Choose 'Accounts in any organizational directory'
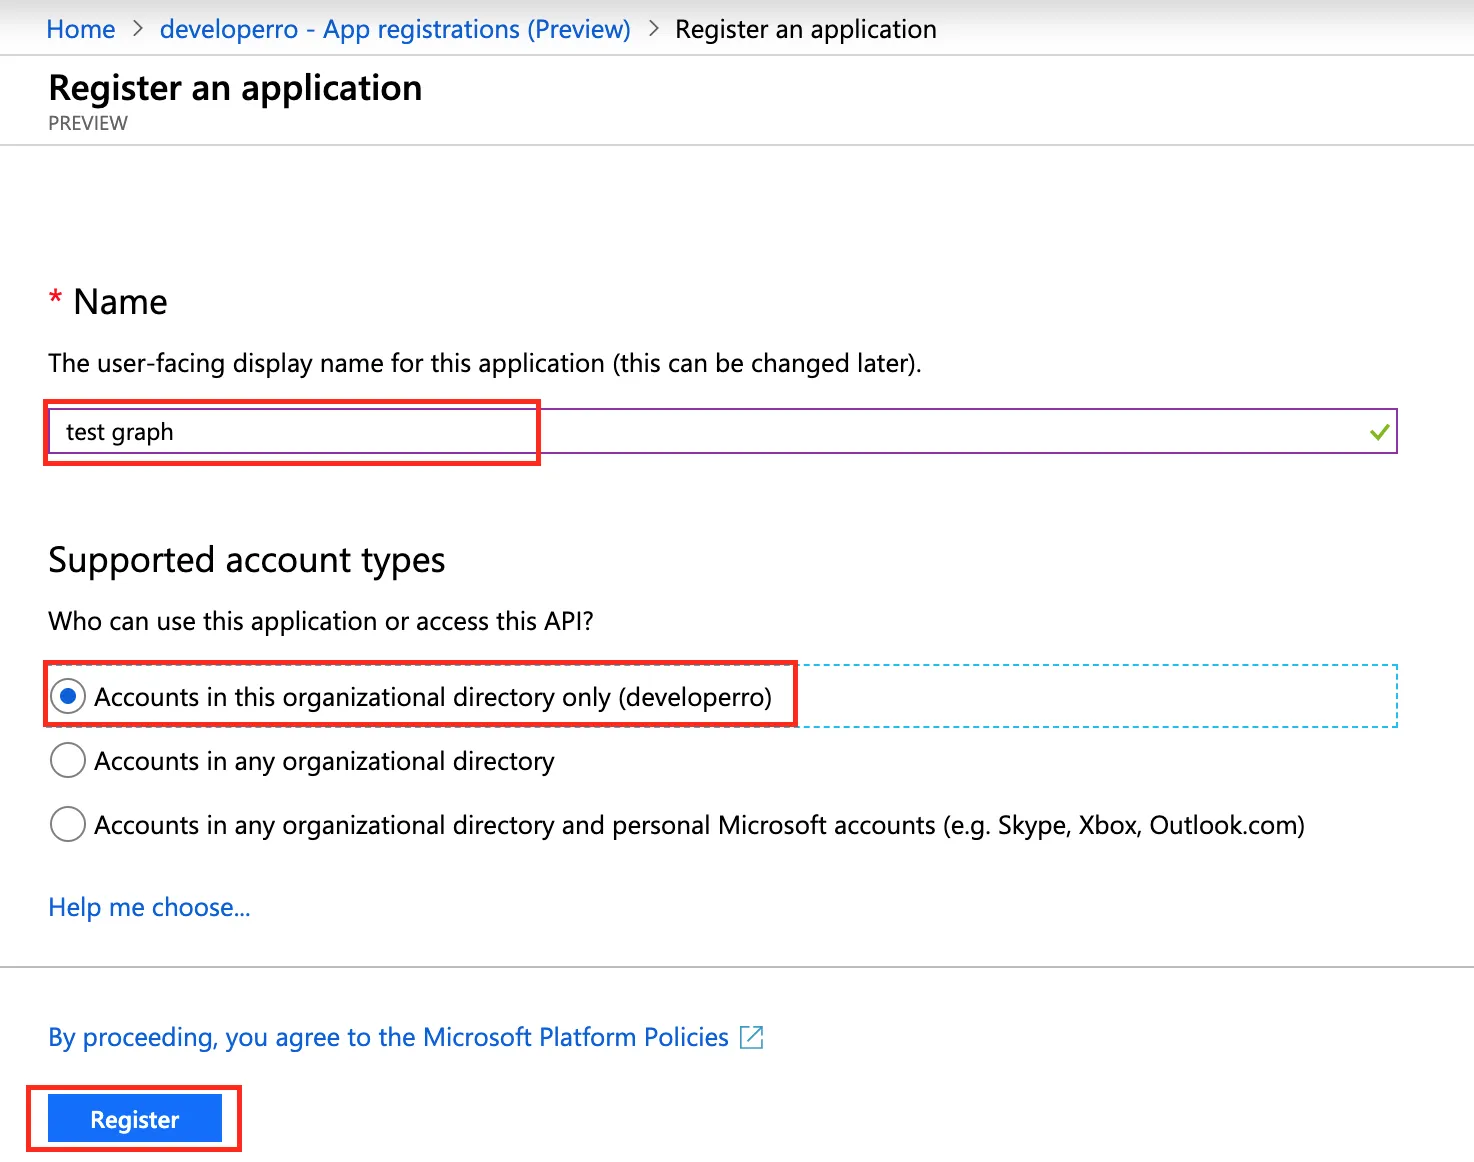Image resolution: width=1474 pixels, height=1162 pixels. click(x=67, y=760)
